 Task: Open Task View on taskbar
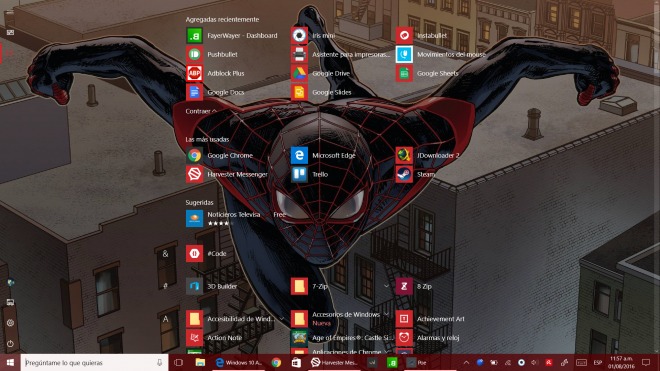click(178, 363)
